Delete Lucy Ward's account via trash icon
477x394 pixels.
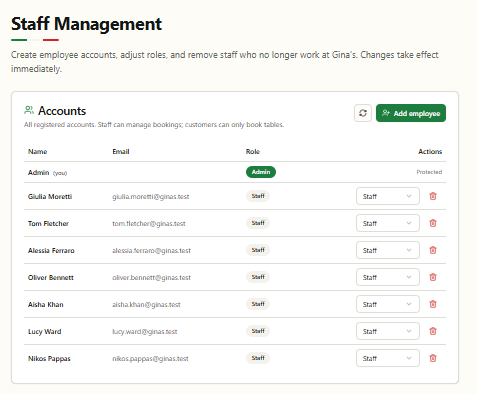pyautogui.click(x=433, y=331)
